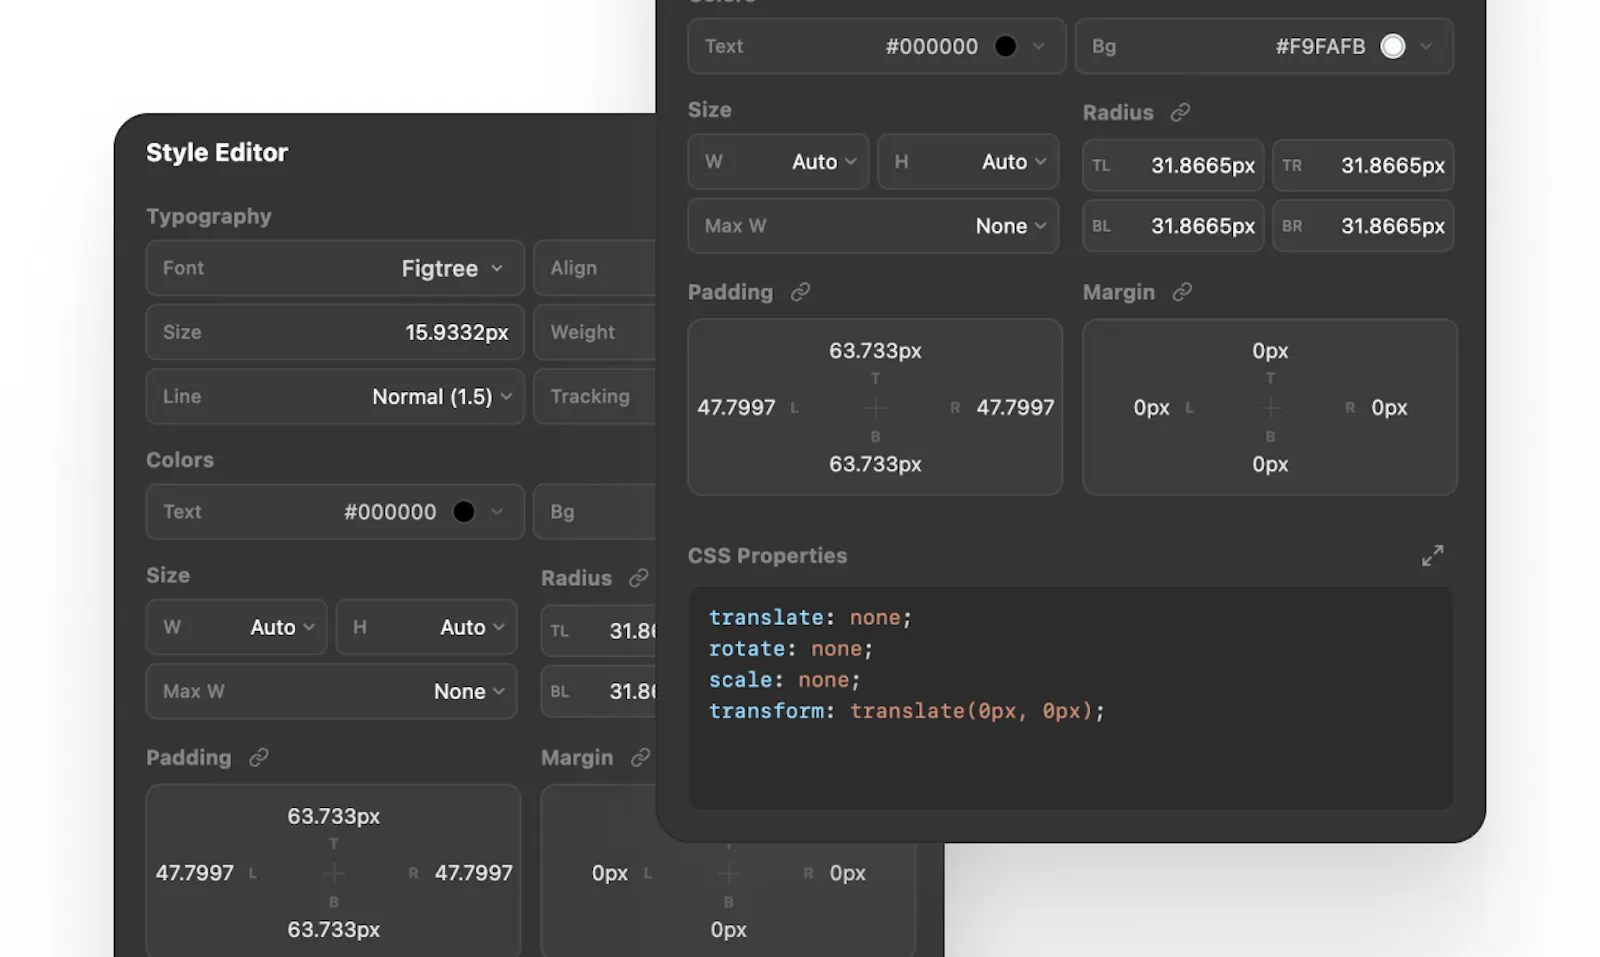Image resolution: width=1600 pixels, height=957 pixels.
Task: Click the 'translate: none;' CSS line
Action: [810, 617]
